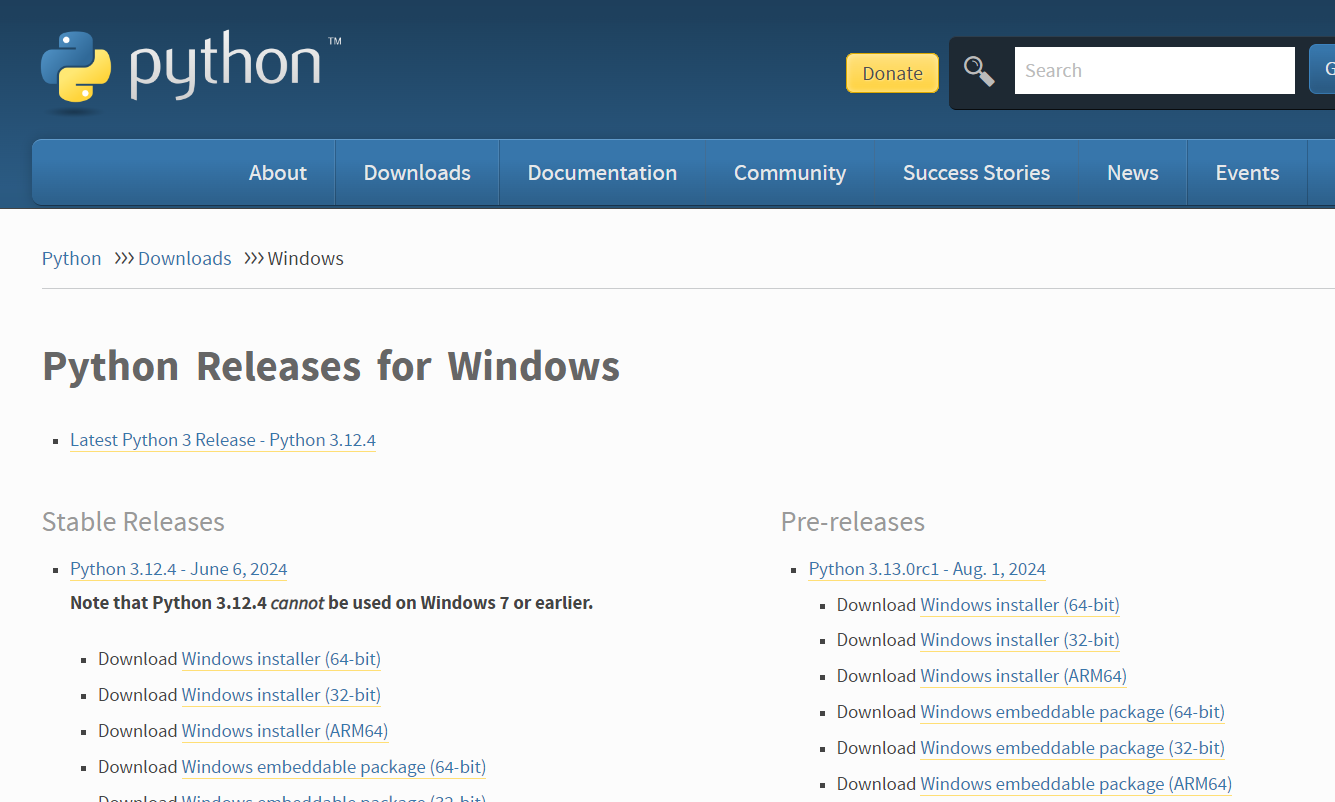Download stable Windows installer (64-bit)
Screen dimensions: 1335x802
point(281,659)
